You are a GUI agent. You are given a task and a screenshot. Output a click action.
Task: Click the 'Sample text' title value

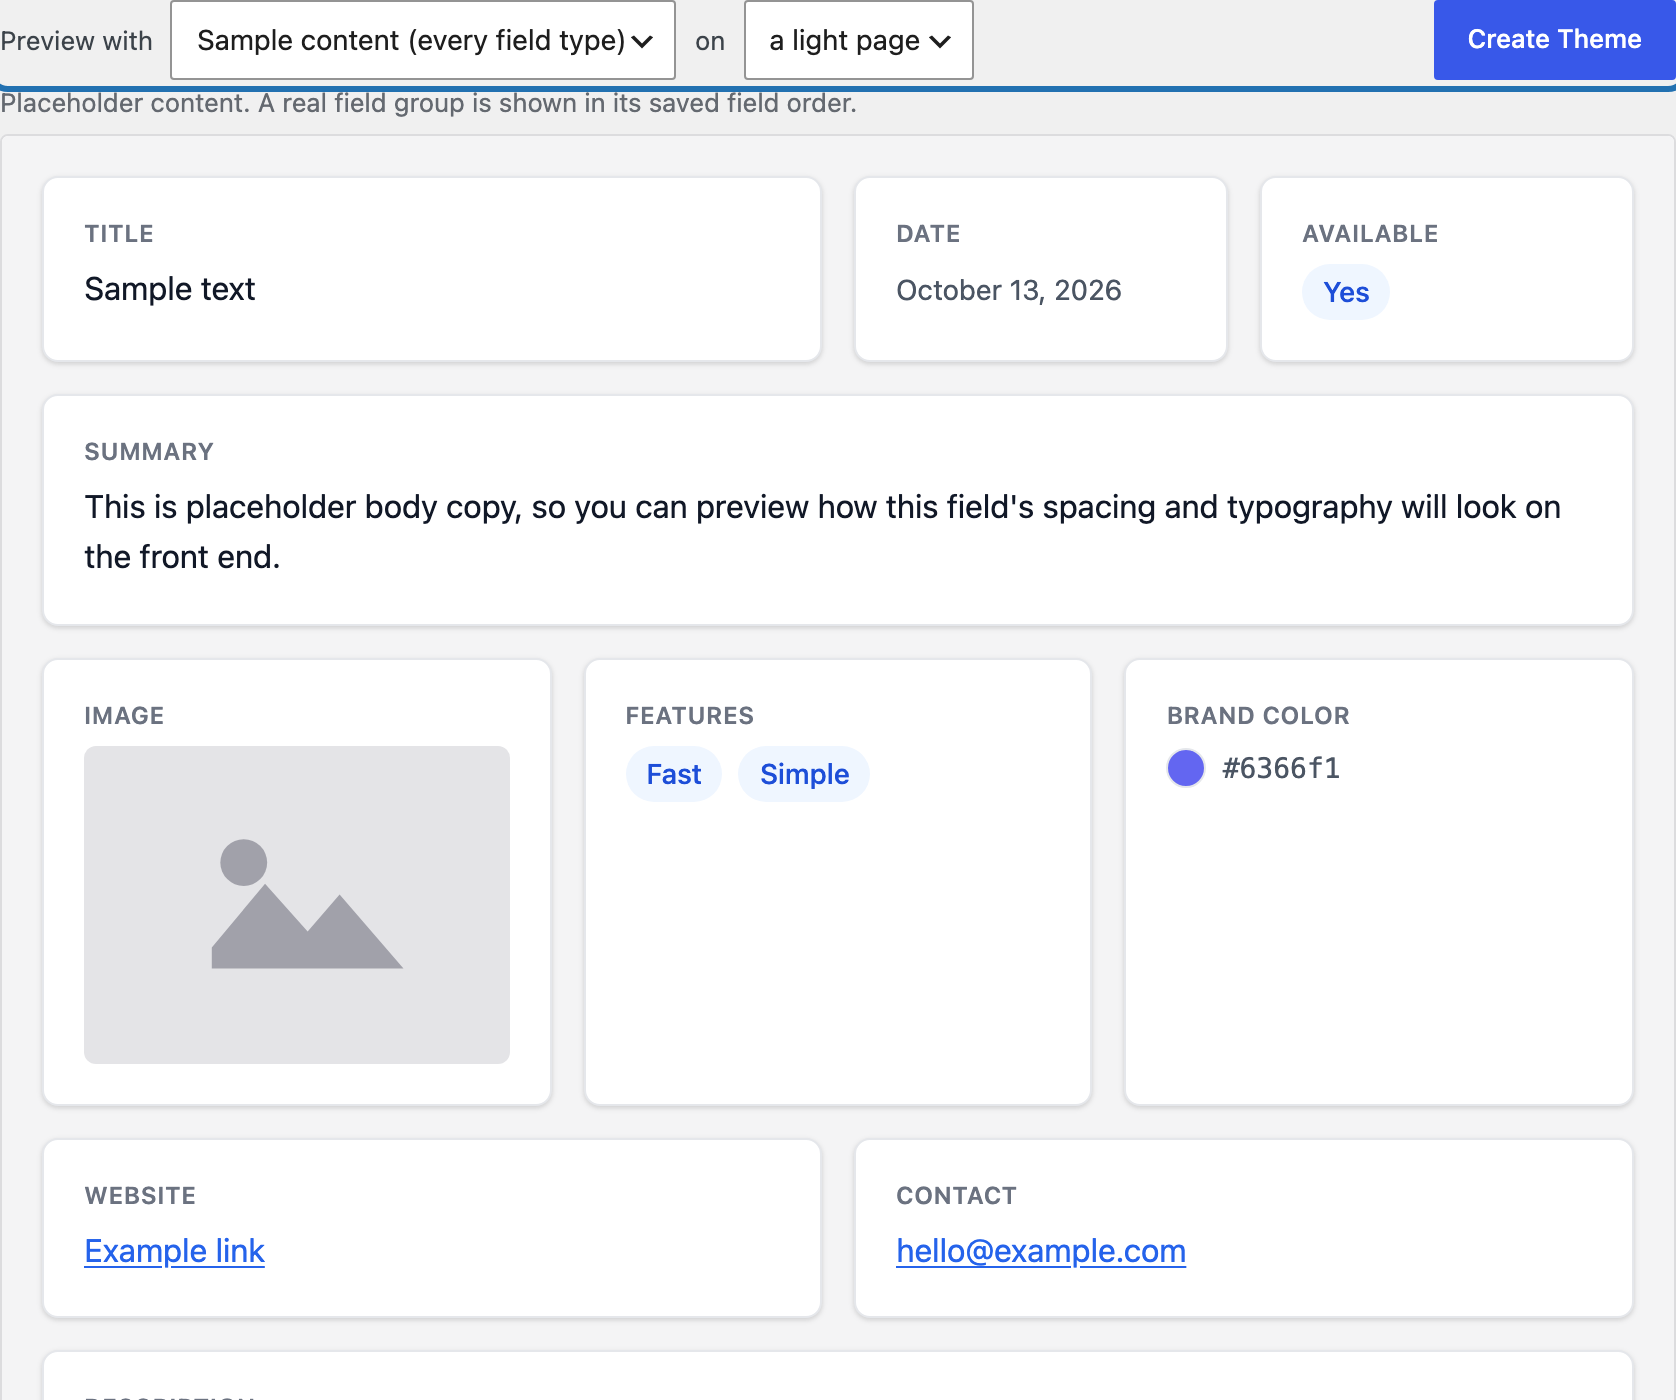(170, 289)
